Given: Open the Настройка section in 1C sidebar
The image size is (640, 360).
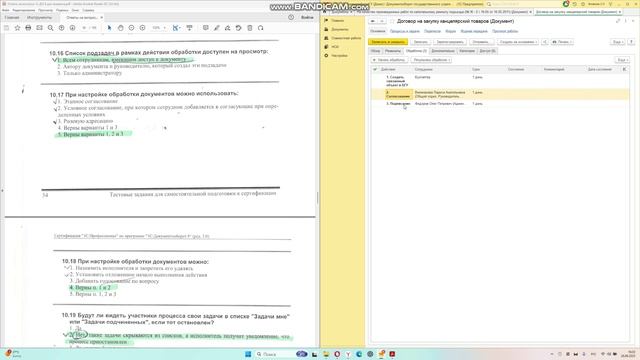Looking at the screenshot, I should [x=340, y=56].
